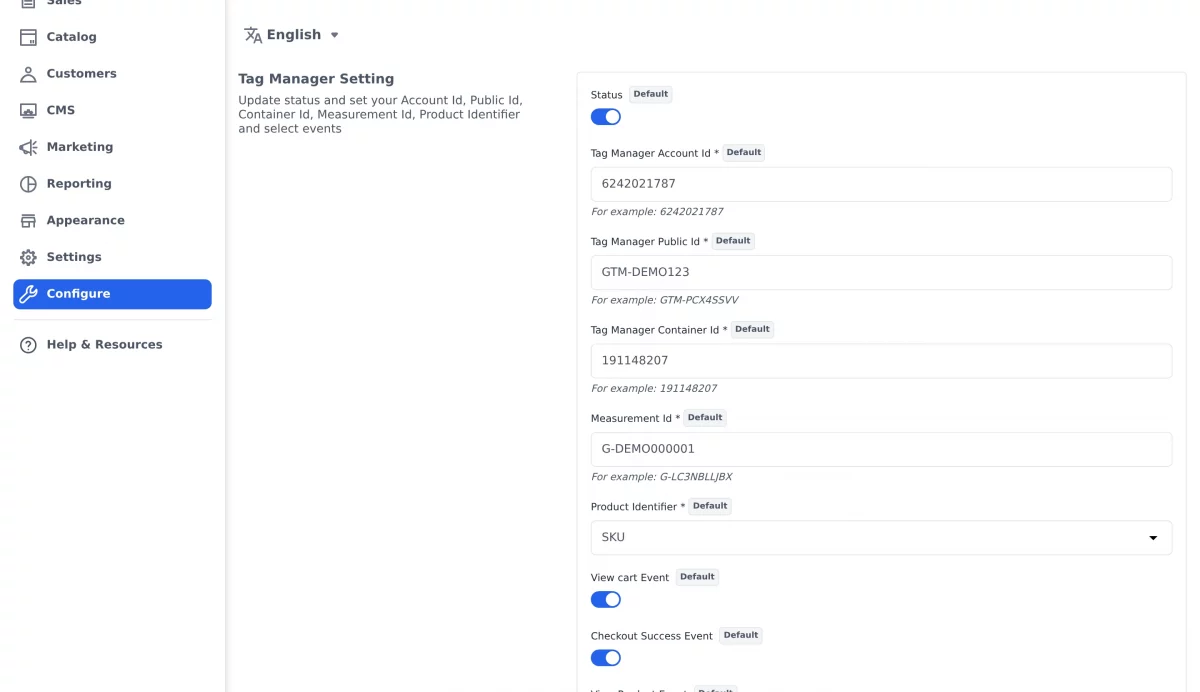Click the Help & Resources question mark icon
Screen dimensions: 1200x692
pyautogui.click(x=28, y=345)
